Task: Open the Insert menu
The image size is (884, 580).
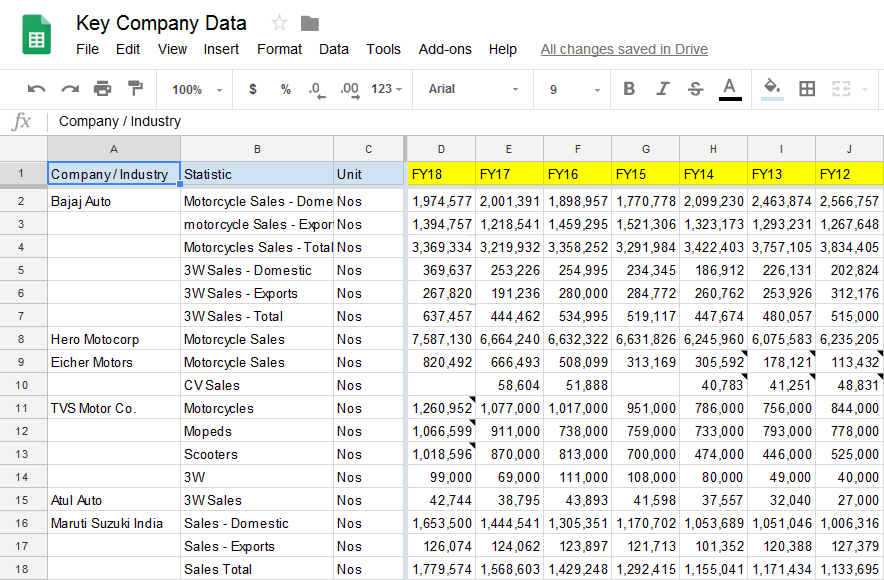Action: [221, 50]
